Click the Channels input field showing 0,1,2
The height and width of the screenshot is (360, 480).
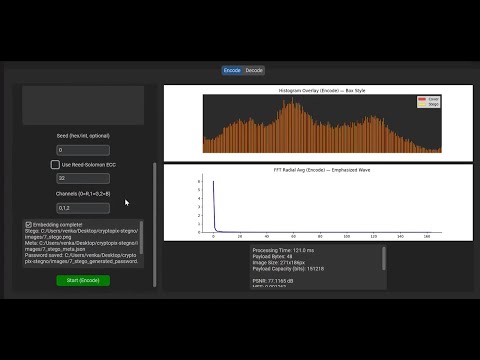click(x=83, y=208)
